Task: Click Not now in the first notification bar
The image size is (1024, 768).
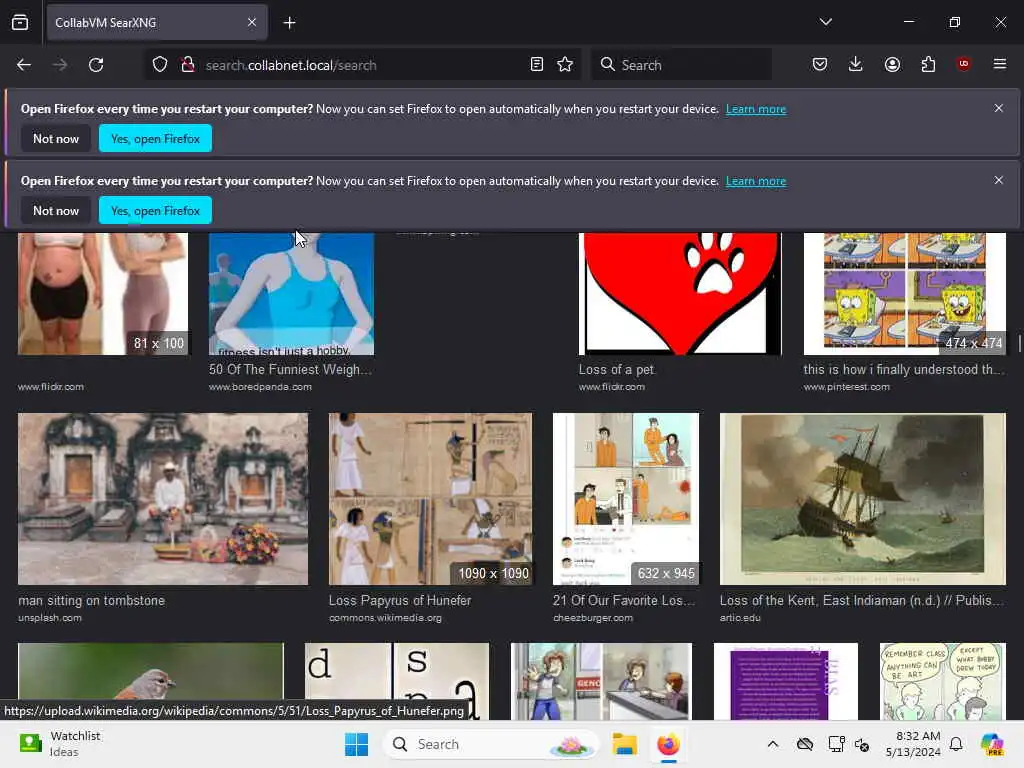Action: pos(56,138)
